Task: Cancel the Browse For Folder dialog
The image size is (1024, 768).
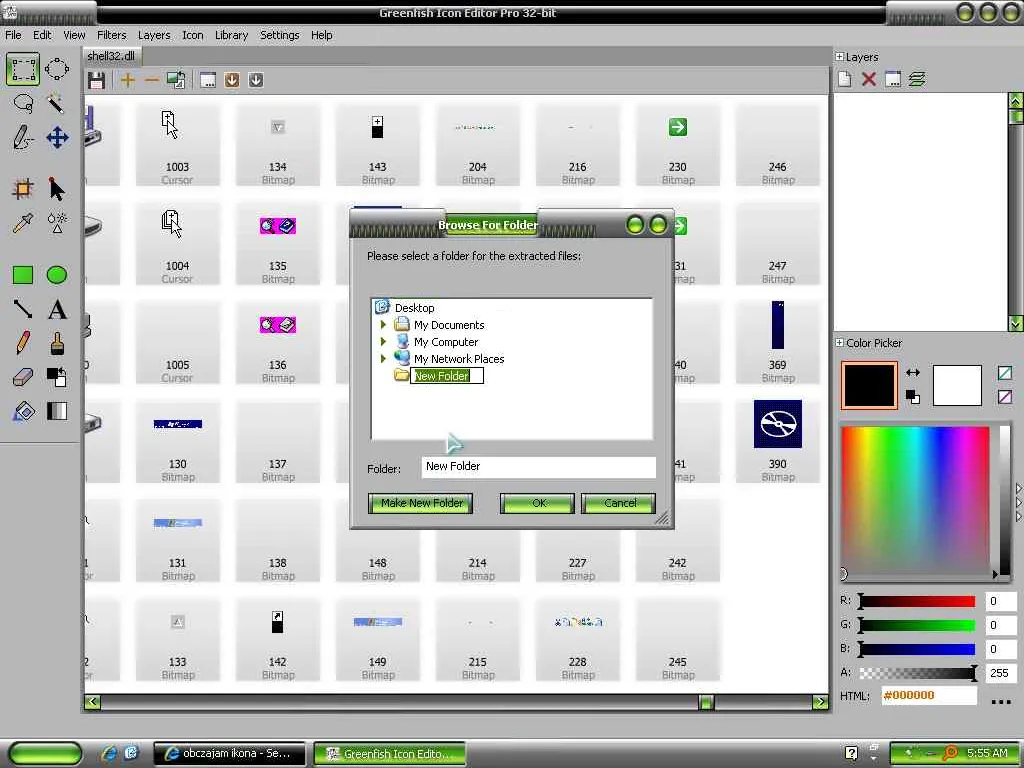Action: [x=618, y=503]
